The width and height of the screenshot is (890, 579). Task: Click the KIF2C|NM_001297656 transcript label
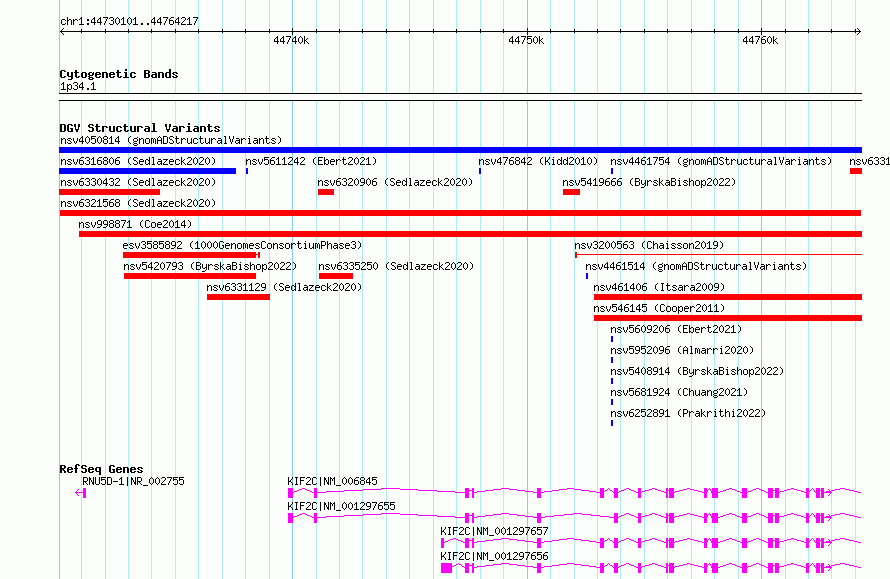[x=494, y=556]
